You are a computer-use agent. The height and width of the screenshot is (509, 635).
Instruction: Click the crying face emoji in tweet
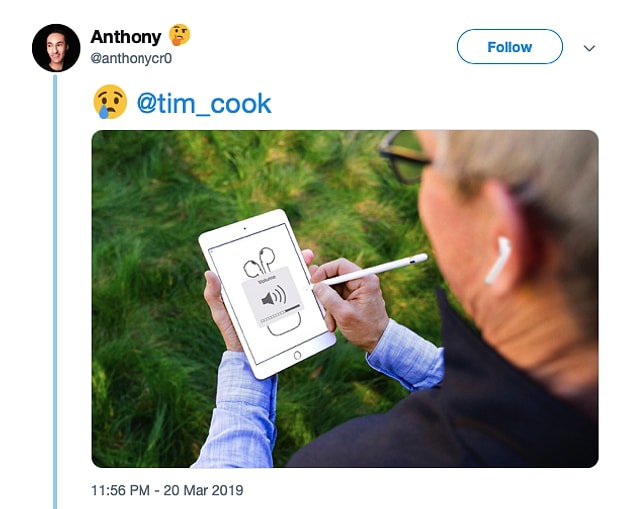click(x=110, y=102)
